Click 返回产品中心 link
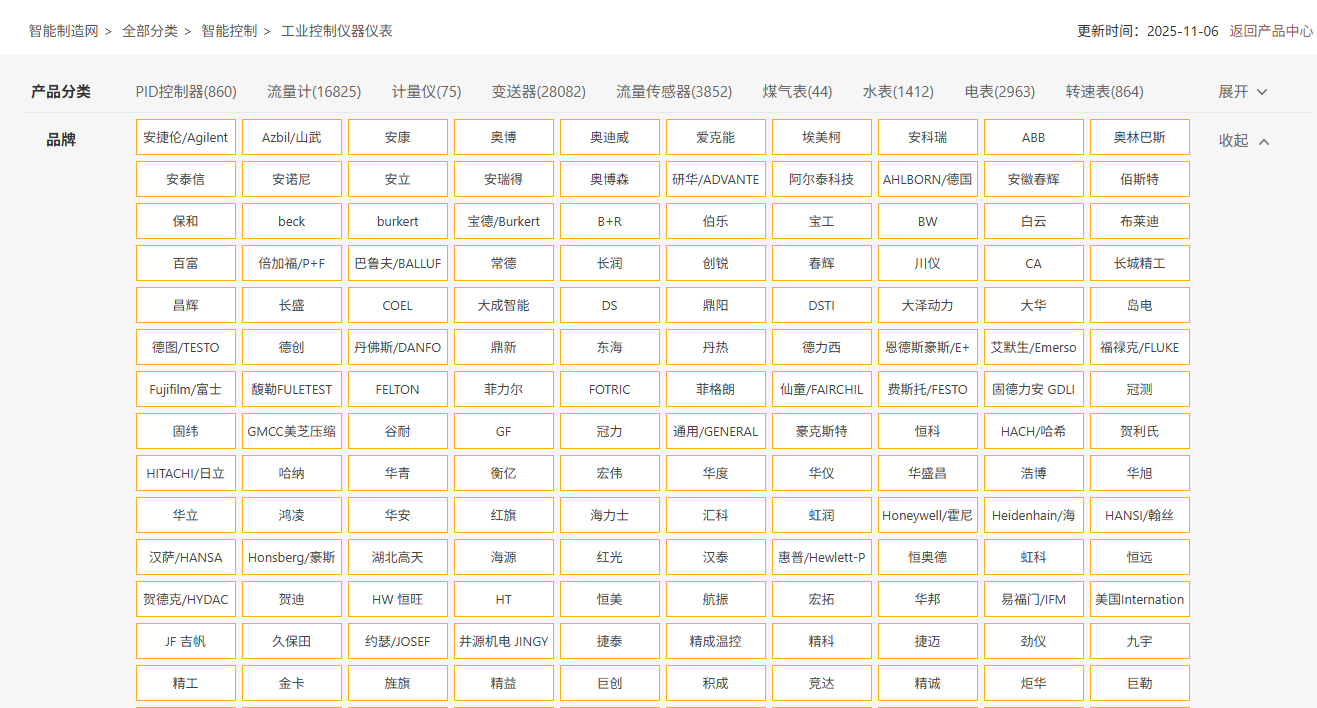Screen dimensions: 1317x708 (x=1271, y=31)
